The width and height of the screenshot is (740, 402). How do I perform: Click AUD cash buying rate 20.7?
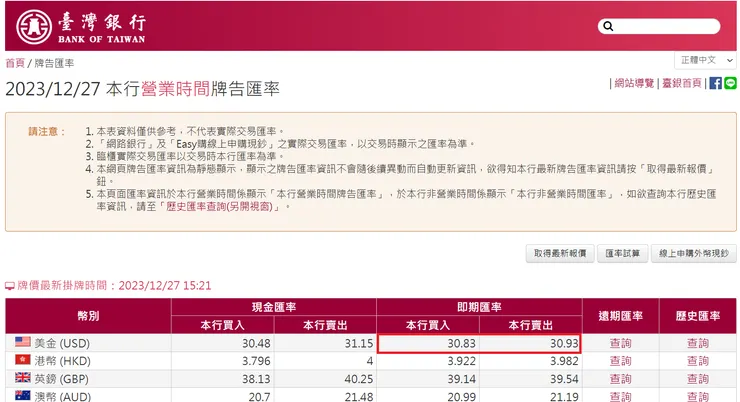click(260, 396)
